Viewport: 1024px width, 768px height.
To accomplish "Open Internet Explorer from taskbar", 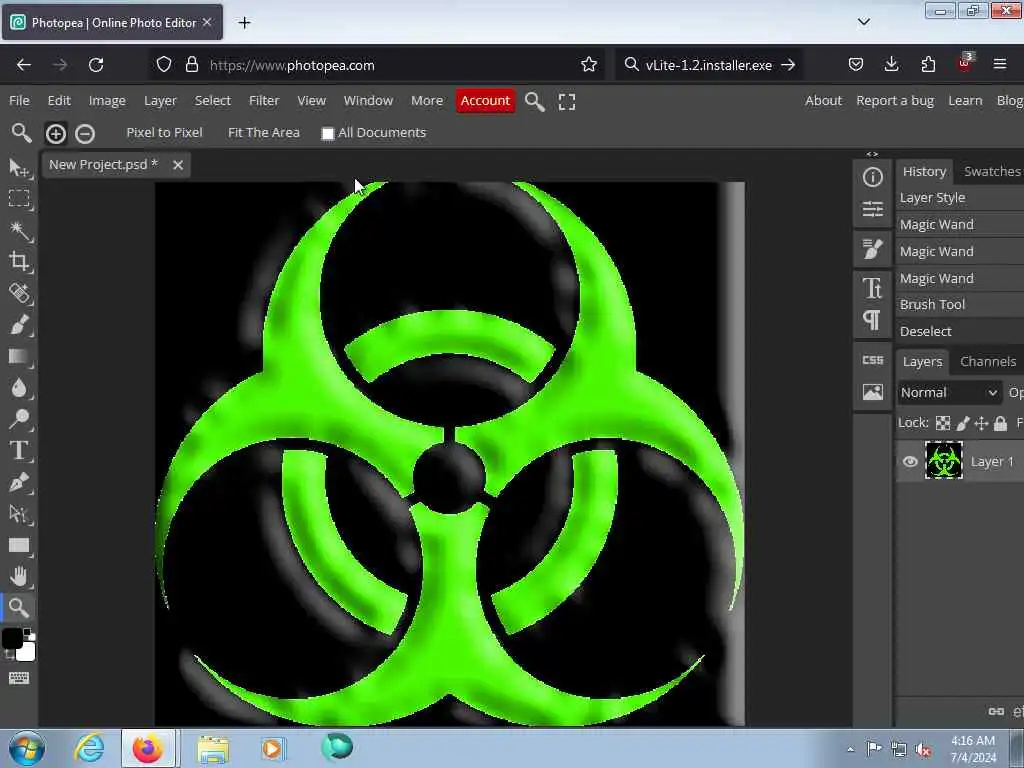I will coord(89,748).
